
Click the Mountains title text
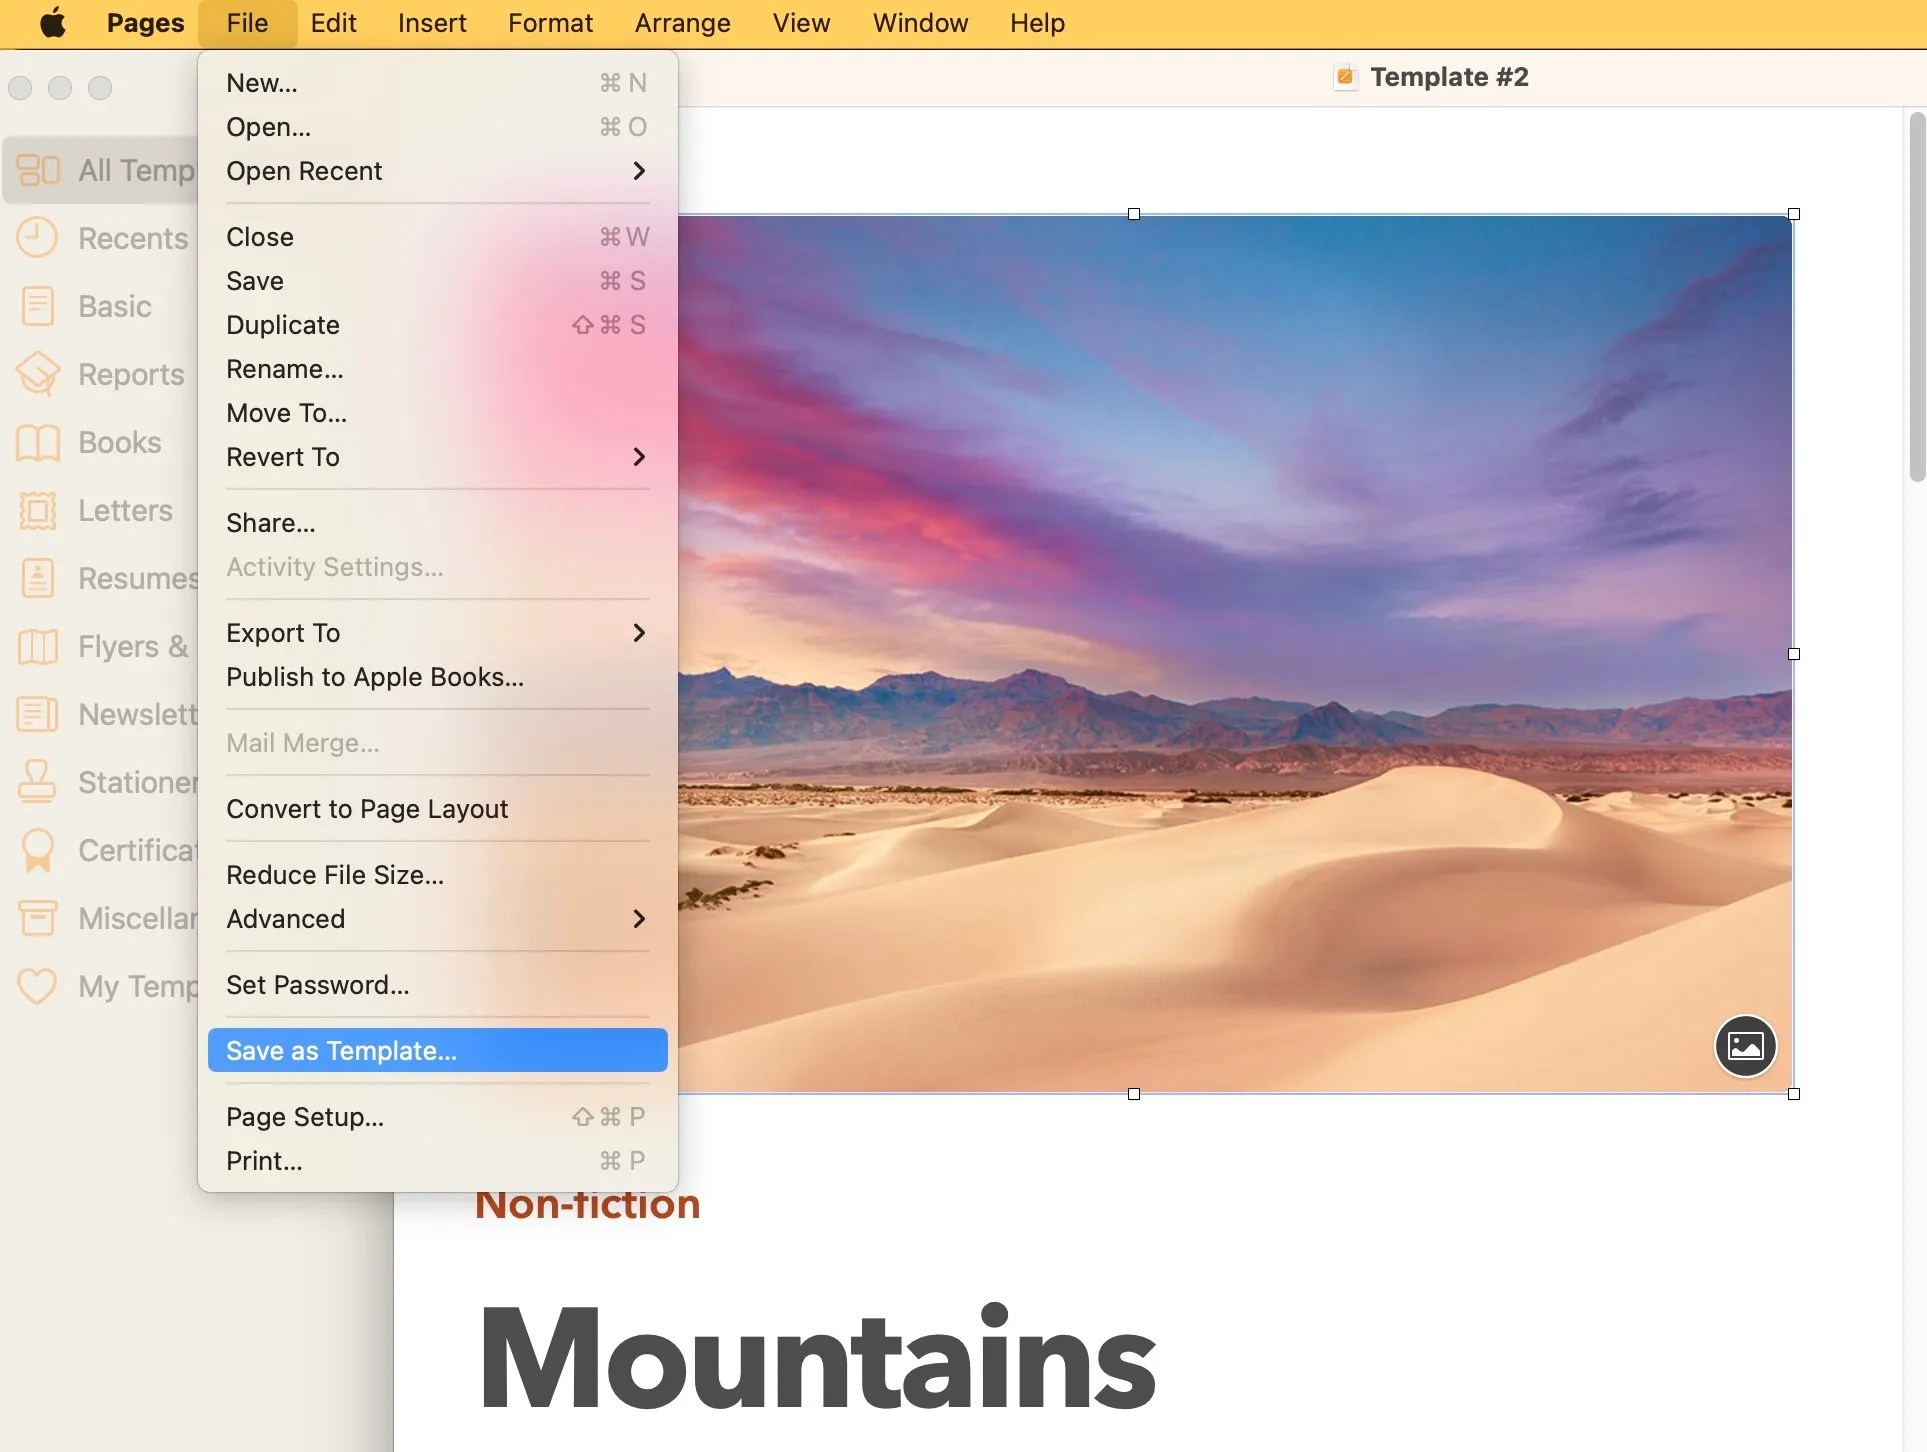click(816, 1358)
